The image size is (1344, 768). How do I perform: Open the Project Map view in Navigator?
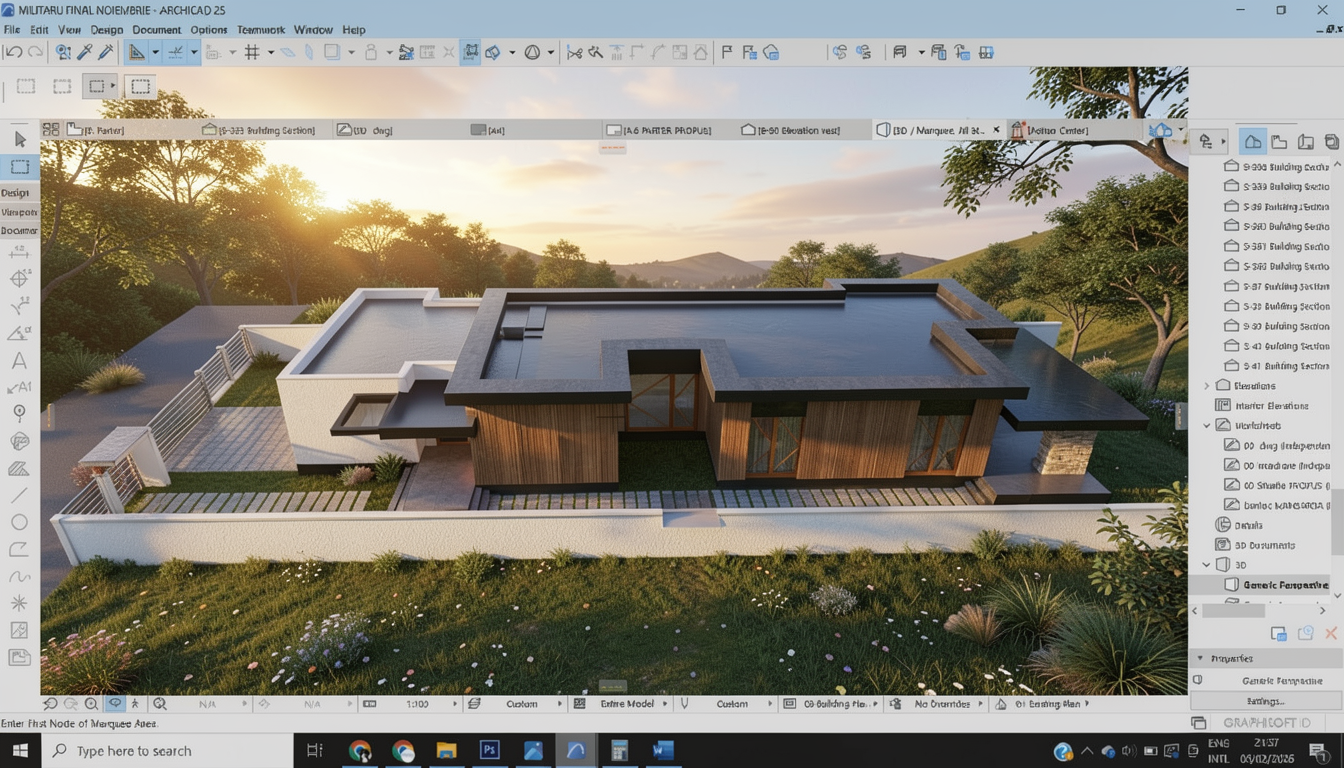pyautogui.click(x=1252, y=142)
